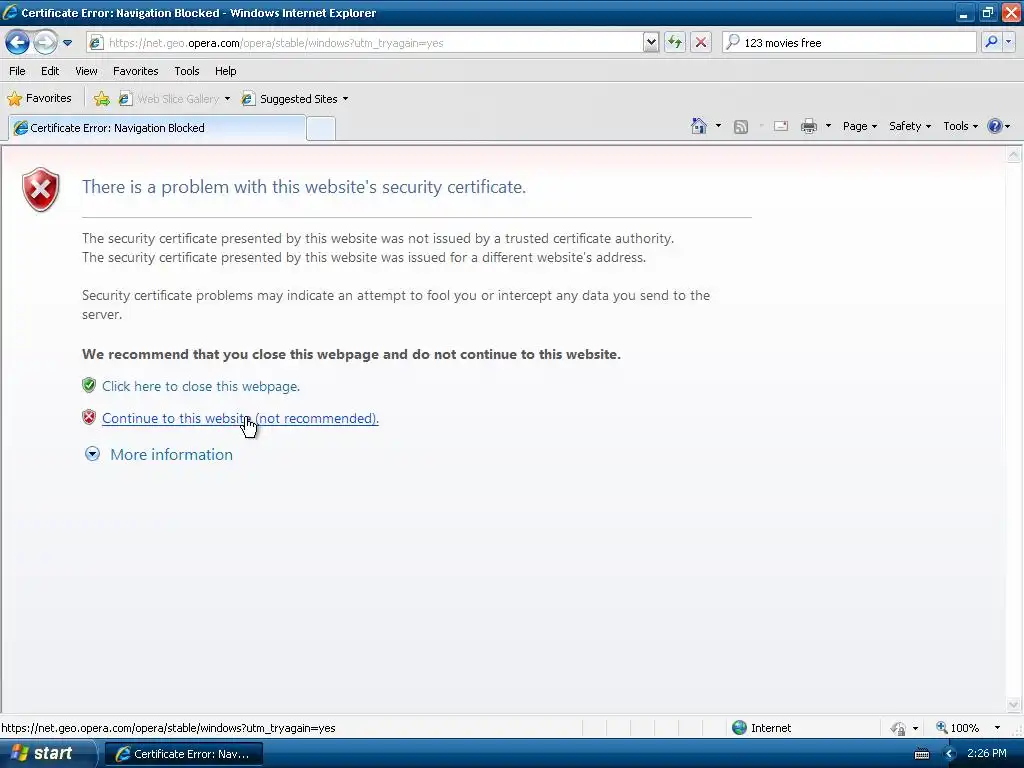Expand the address bar autocomplete dropdown
This screenshot has width=1024, height=768.
pos(650,43)
